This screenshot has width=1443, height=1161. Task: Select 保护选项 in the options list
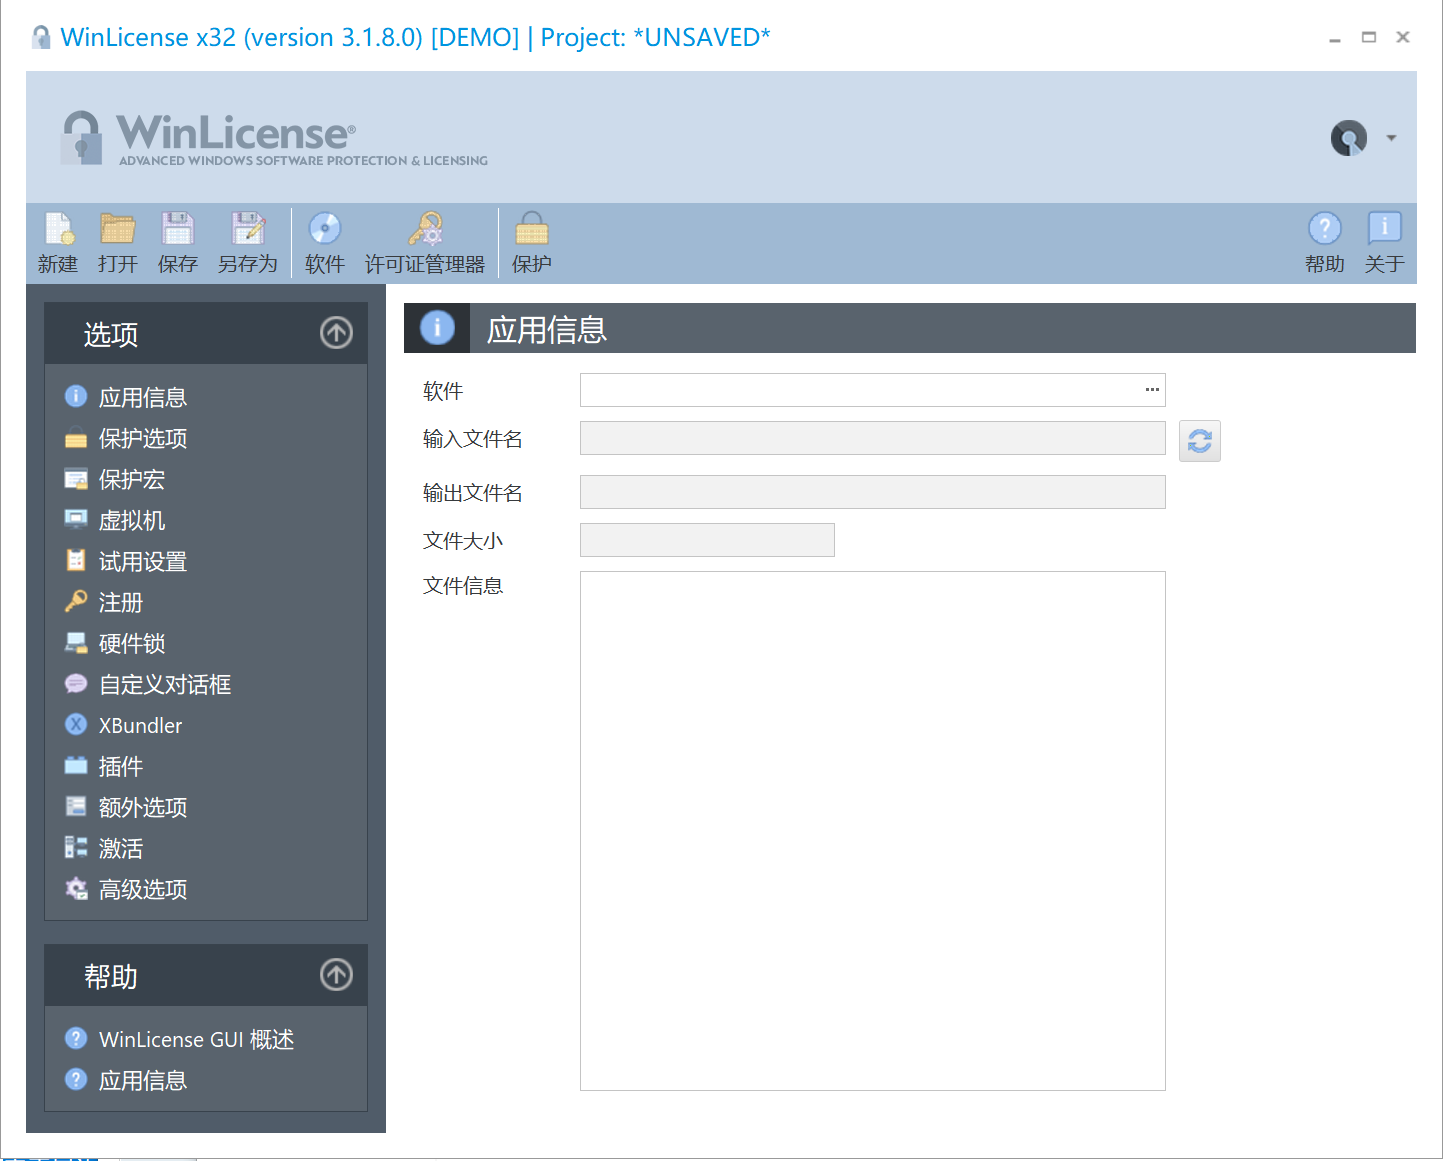tap(142, 439)
